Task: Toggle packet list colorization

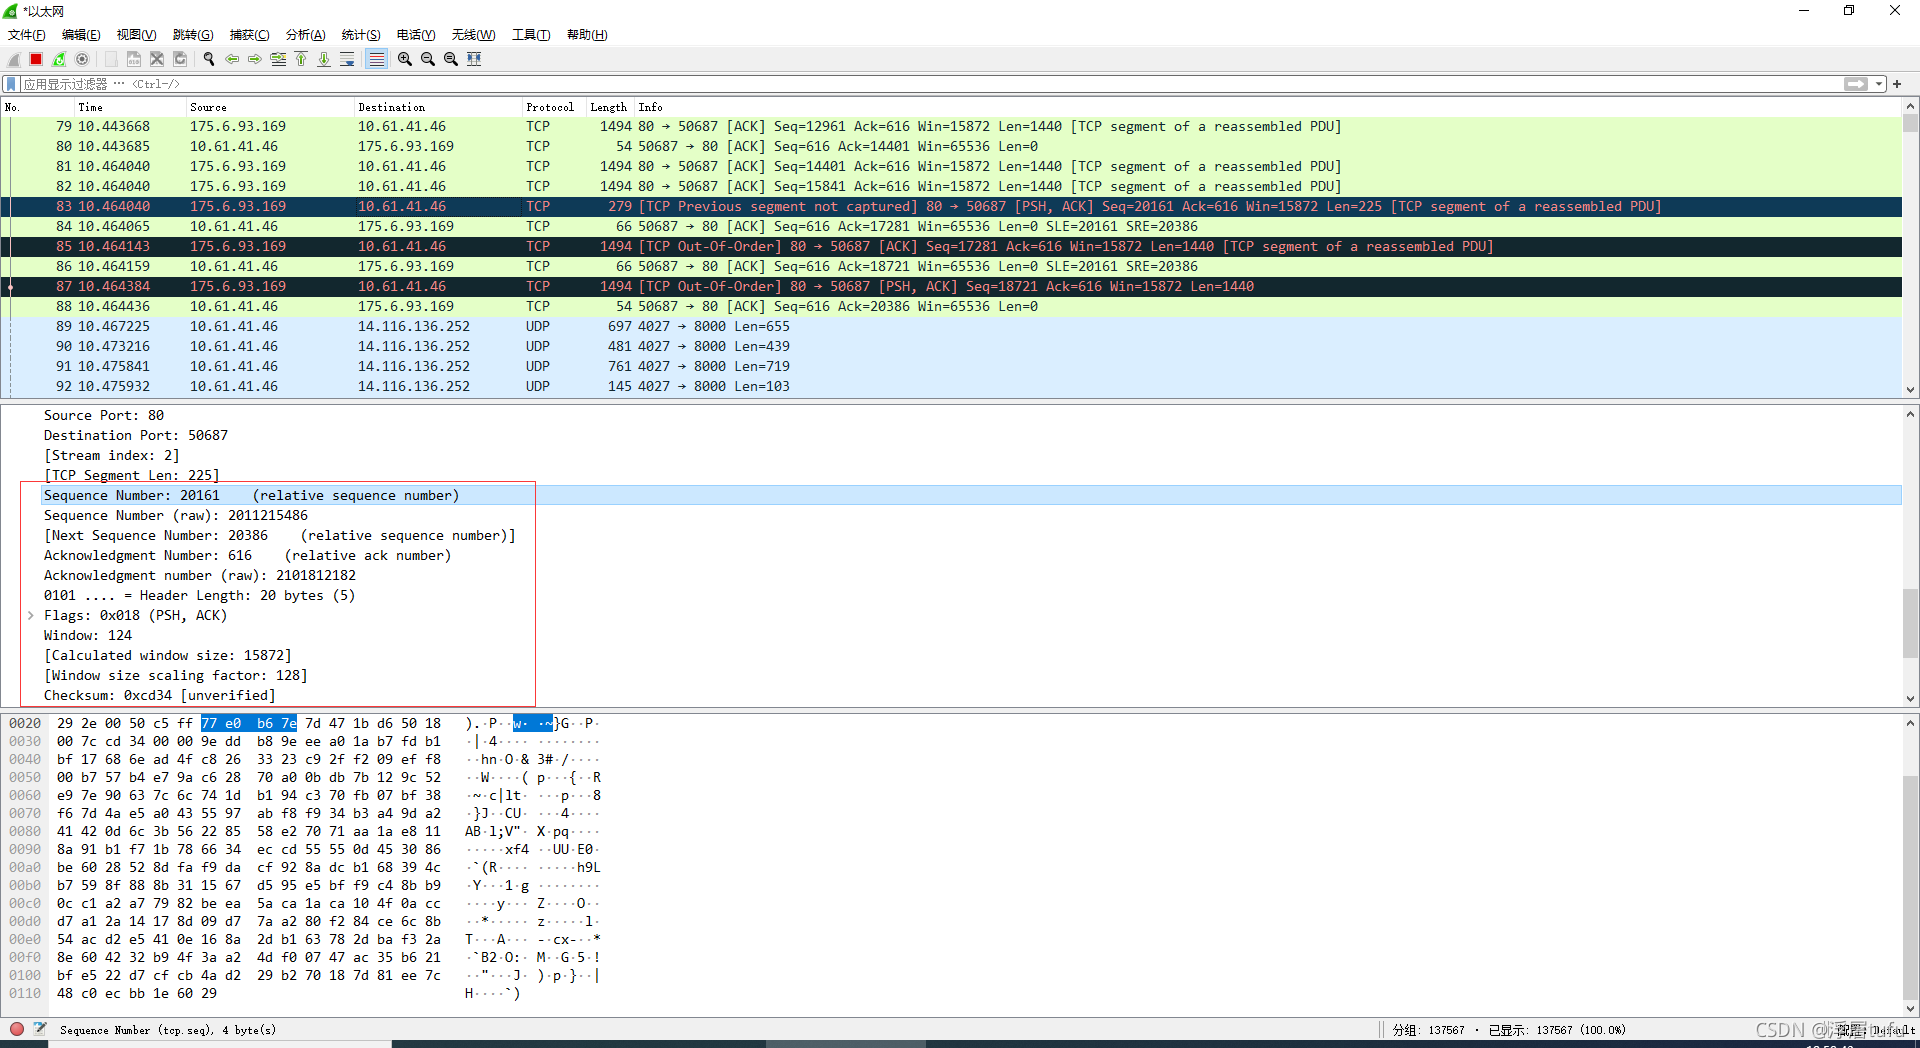Action: pos(376,59)
